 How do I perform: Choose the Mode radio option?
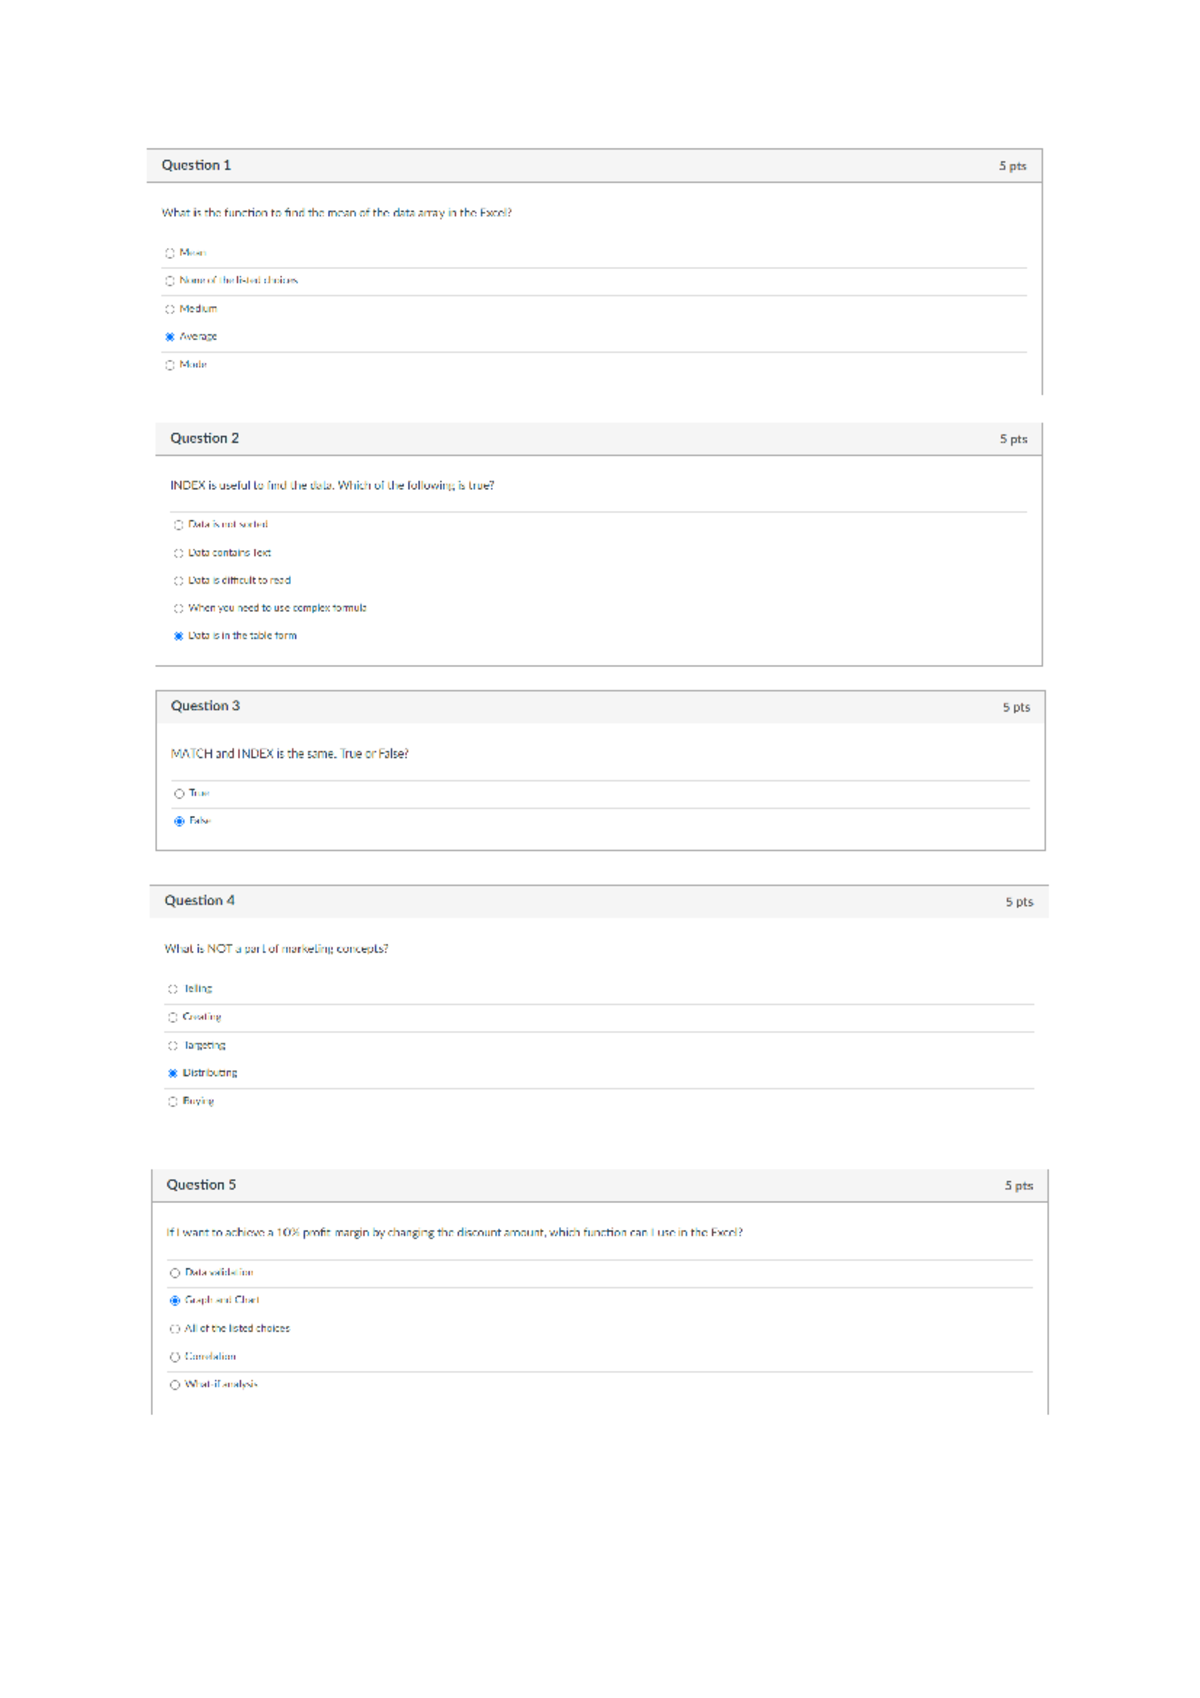170,365
